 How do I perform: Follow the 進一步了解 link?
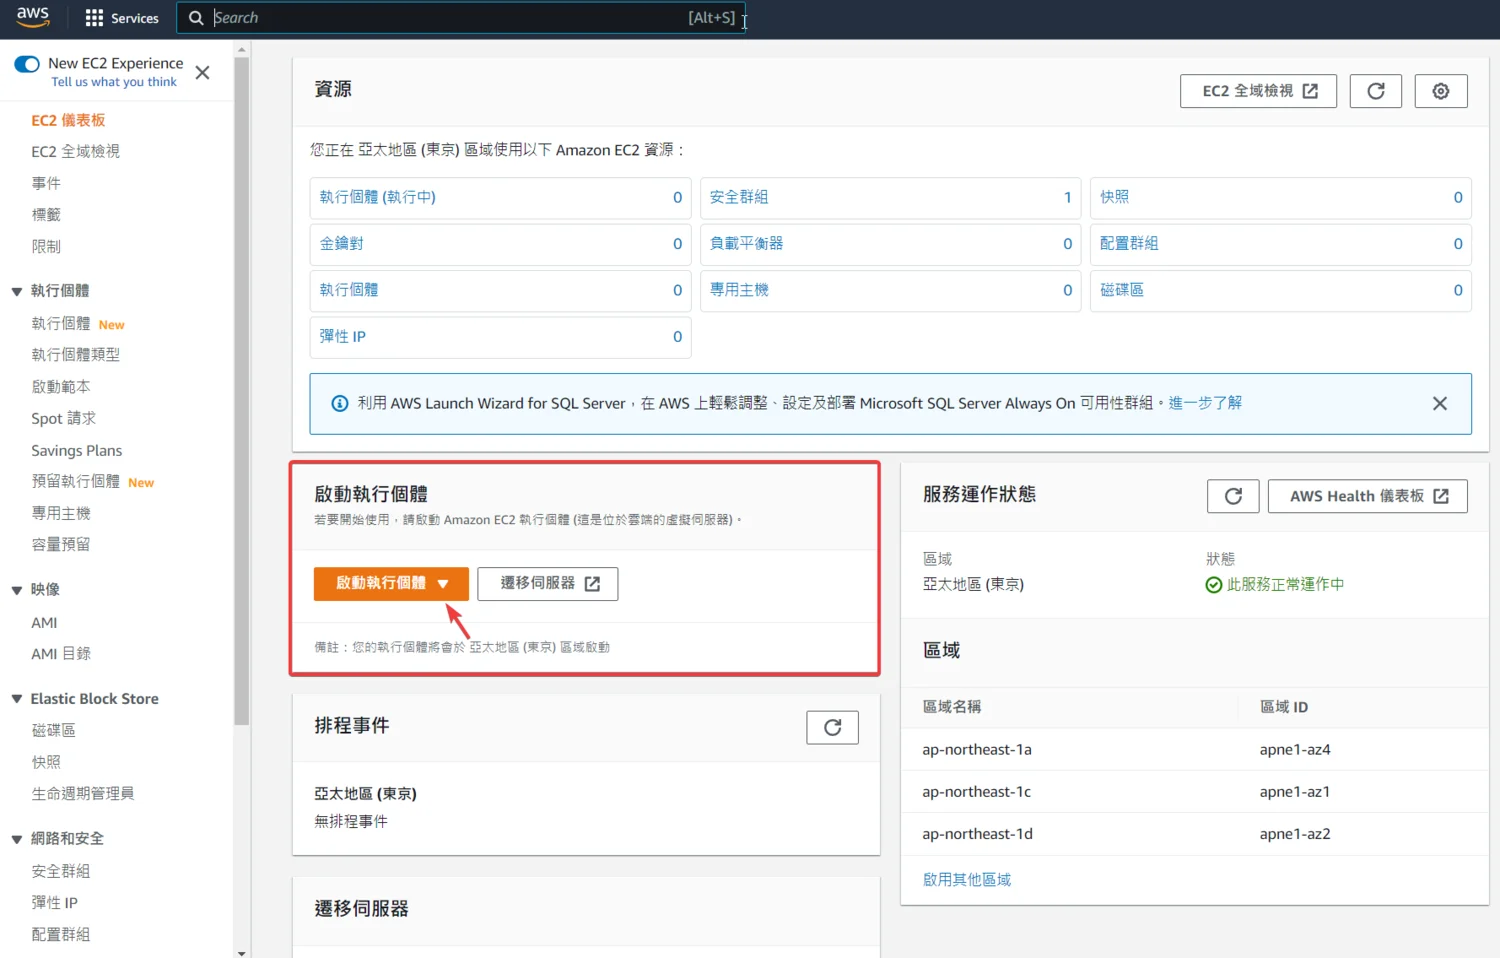[1205, 403]
